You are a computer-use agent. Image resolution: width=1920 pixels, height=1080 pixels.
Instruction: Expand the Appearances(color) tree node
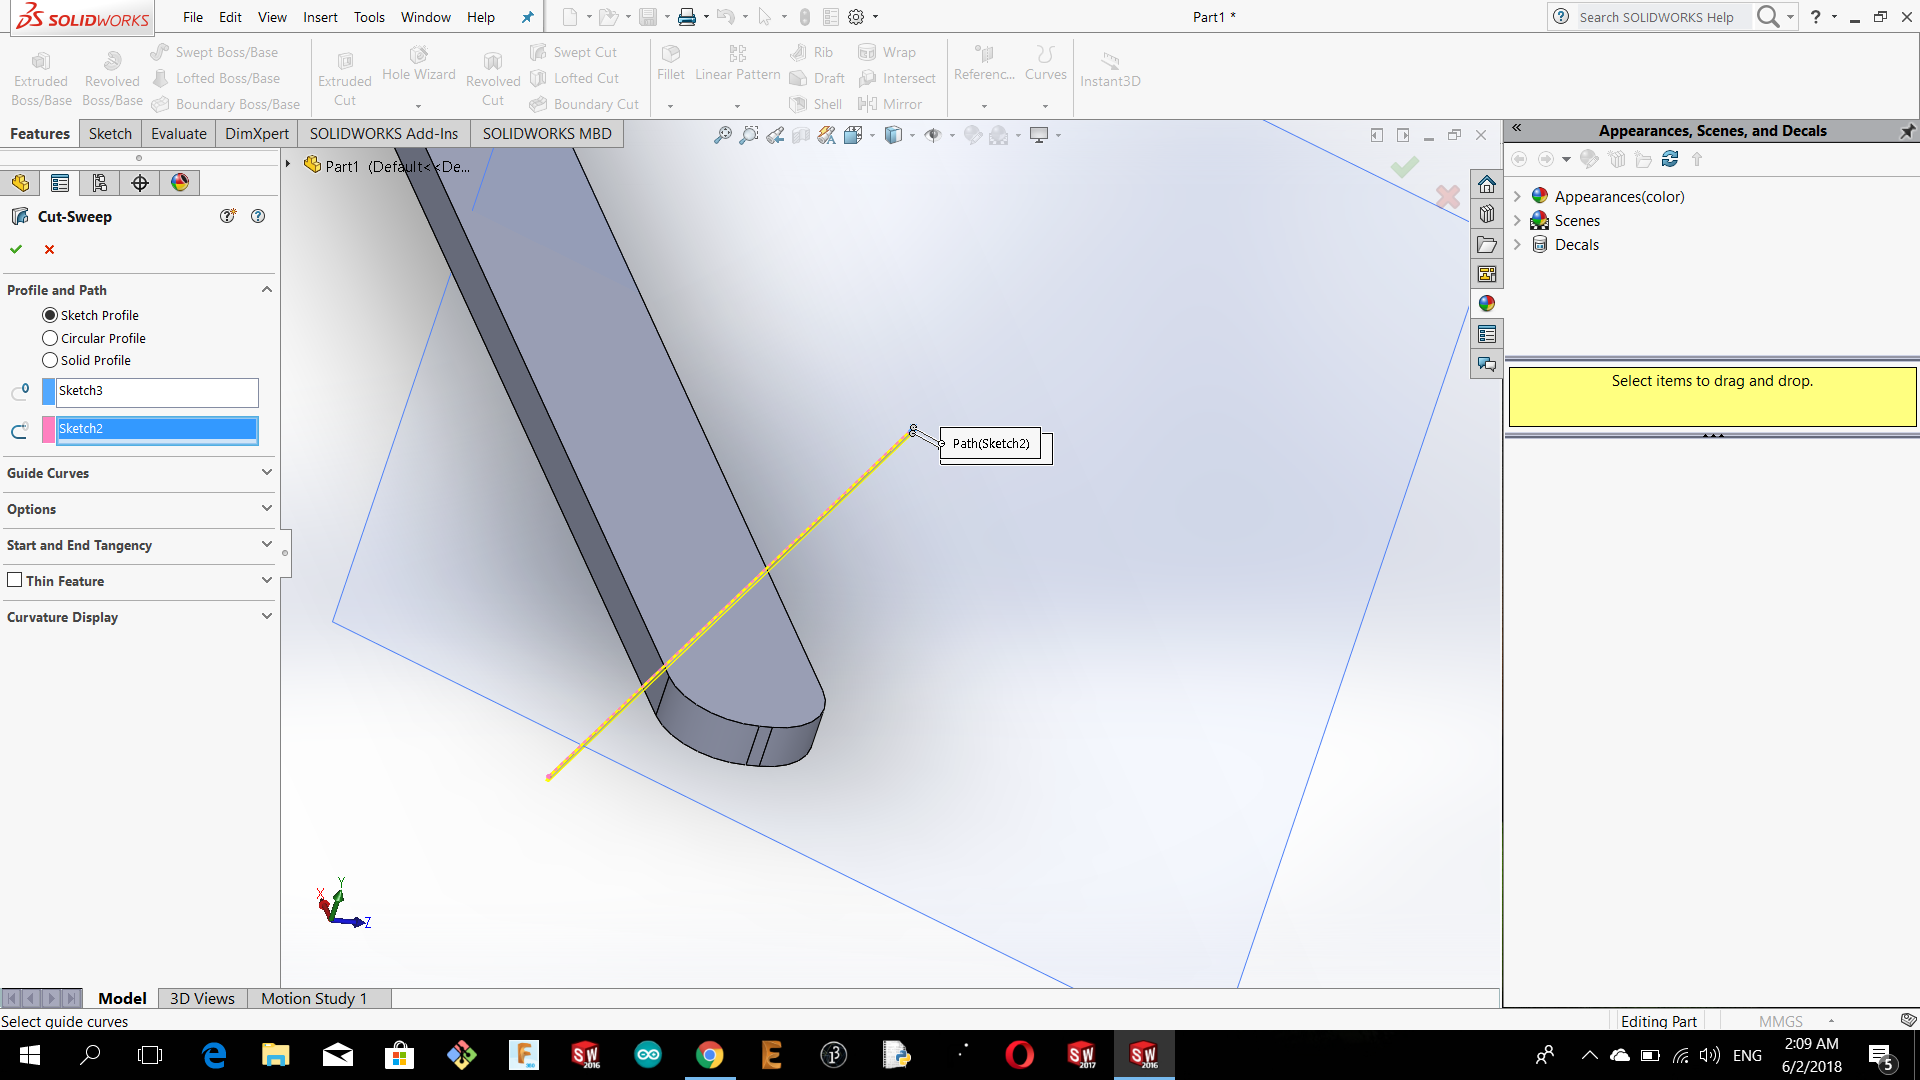pos(1517,196)
